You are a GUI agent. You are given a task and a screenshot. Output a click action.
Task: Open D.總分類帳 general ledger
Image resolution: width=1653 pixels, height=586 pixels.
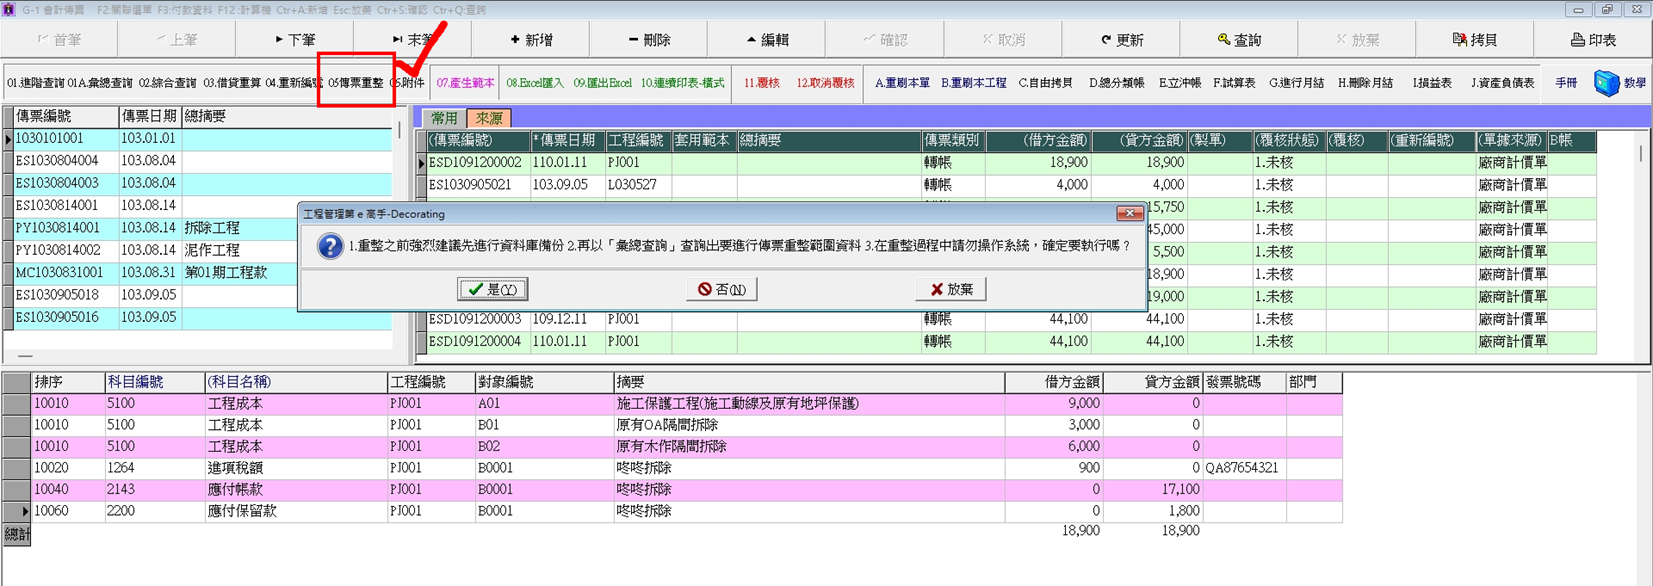pyautogui.click(x=1116, y=83)
